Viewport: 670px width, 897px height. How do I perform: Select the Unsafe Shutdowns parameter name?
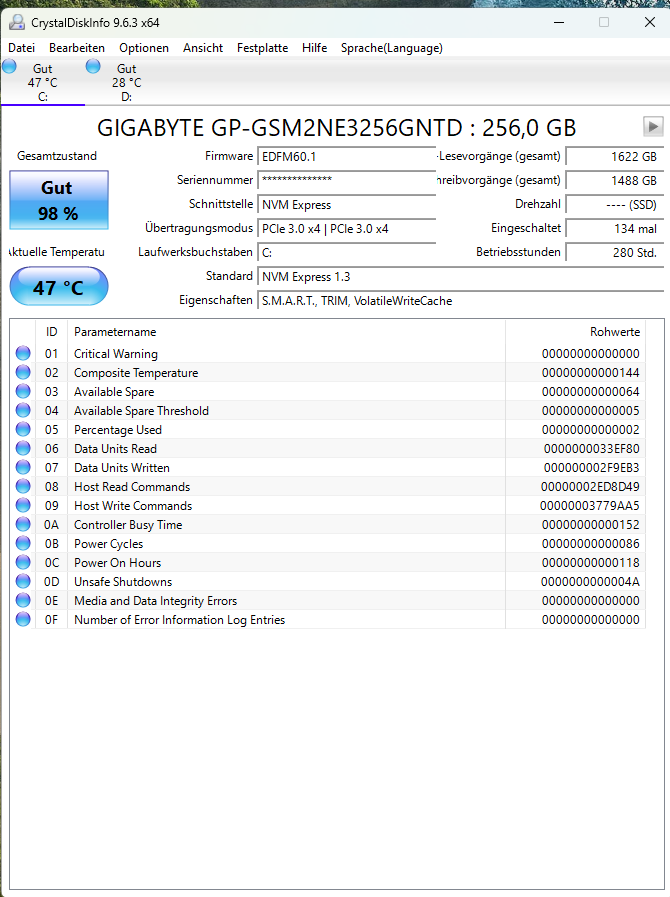pyautogui.click(x=123, y=582)
